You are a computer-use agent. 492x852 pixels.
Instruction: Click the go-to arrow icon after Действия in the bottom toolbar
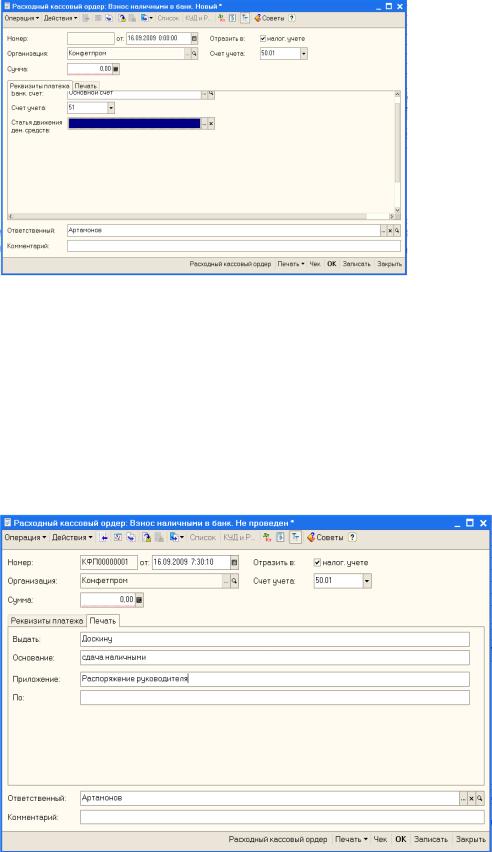(x=104, y=537)
